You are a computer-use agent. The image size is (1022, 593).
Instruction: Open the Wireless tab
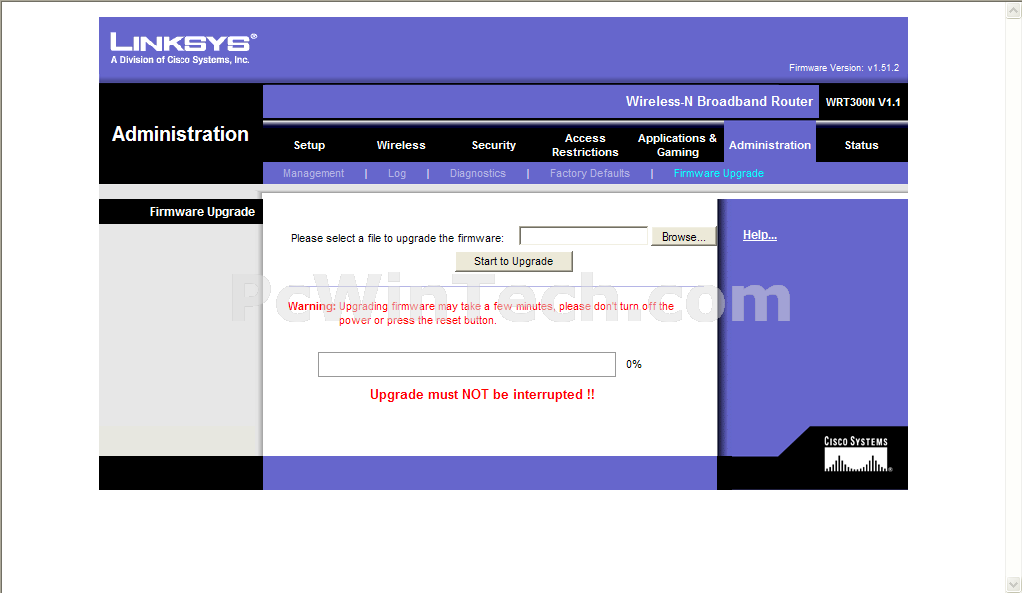click(401, 145)
